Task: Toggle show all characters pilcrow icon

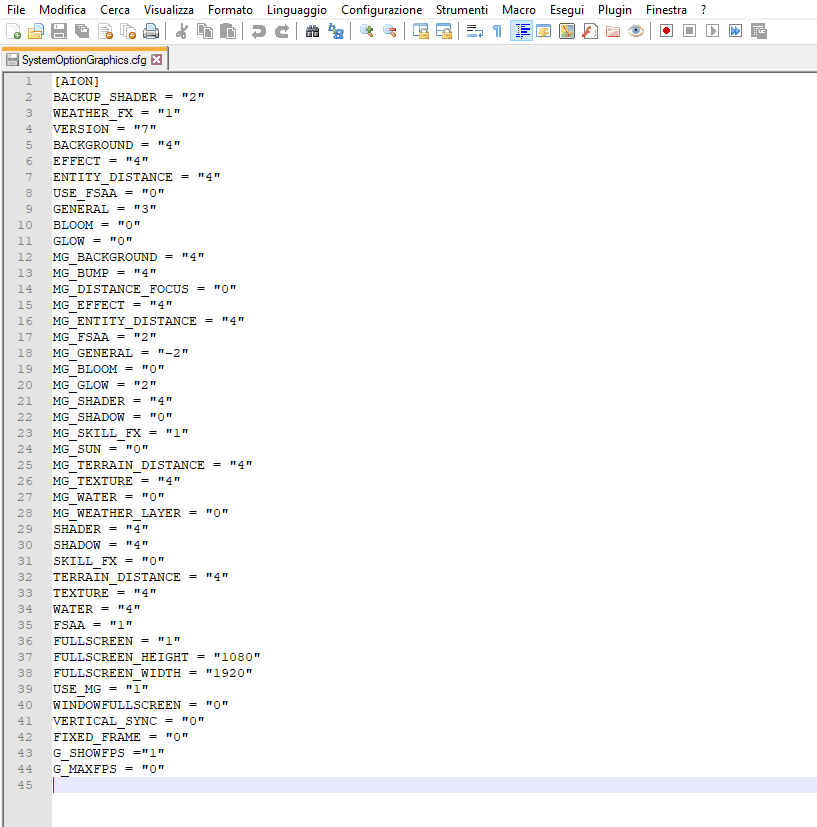Action: point(497,31)
